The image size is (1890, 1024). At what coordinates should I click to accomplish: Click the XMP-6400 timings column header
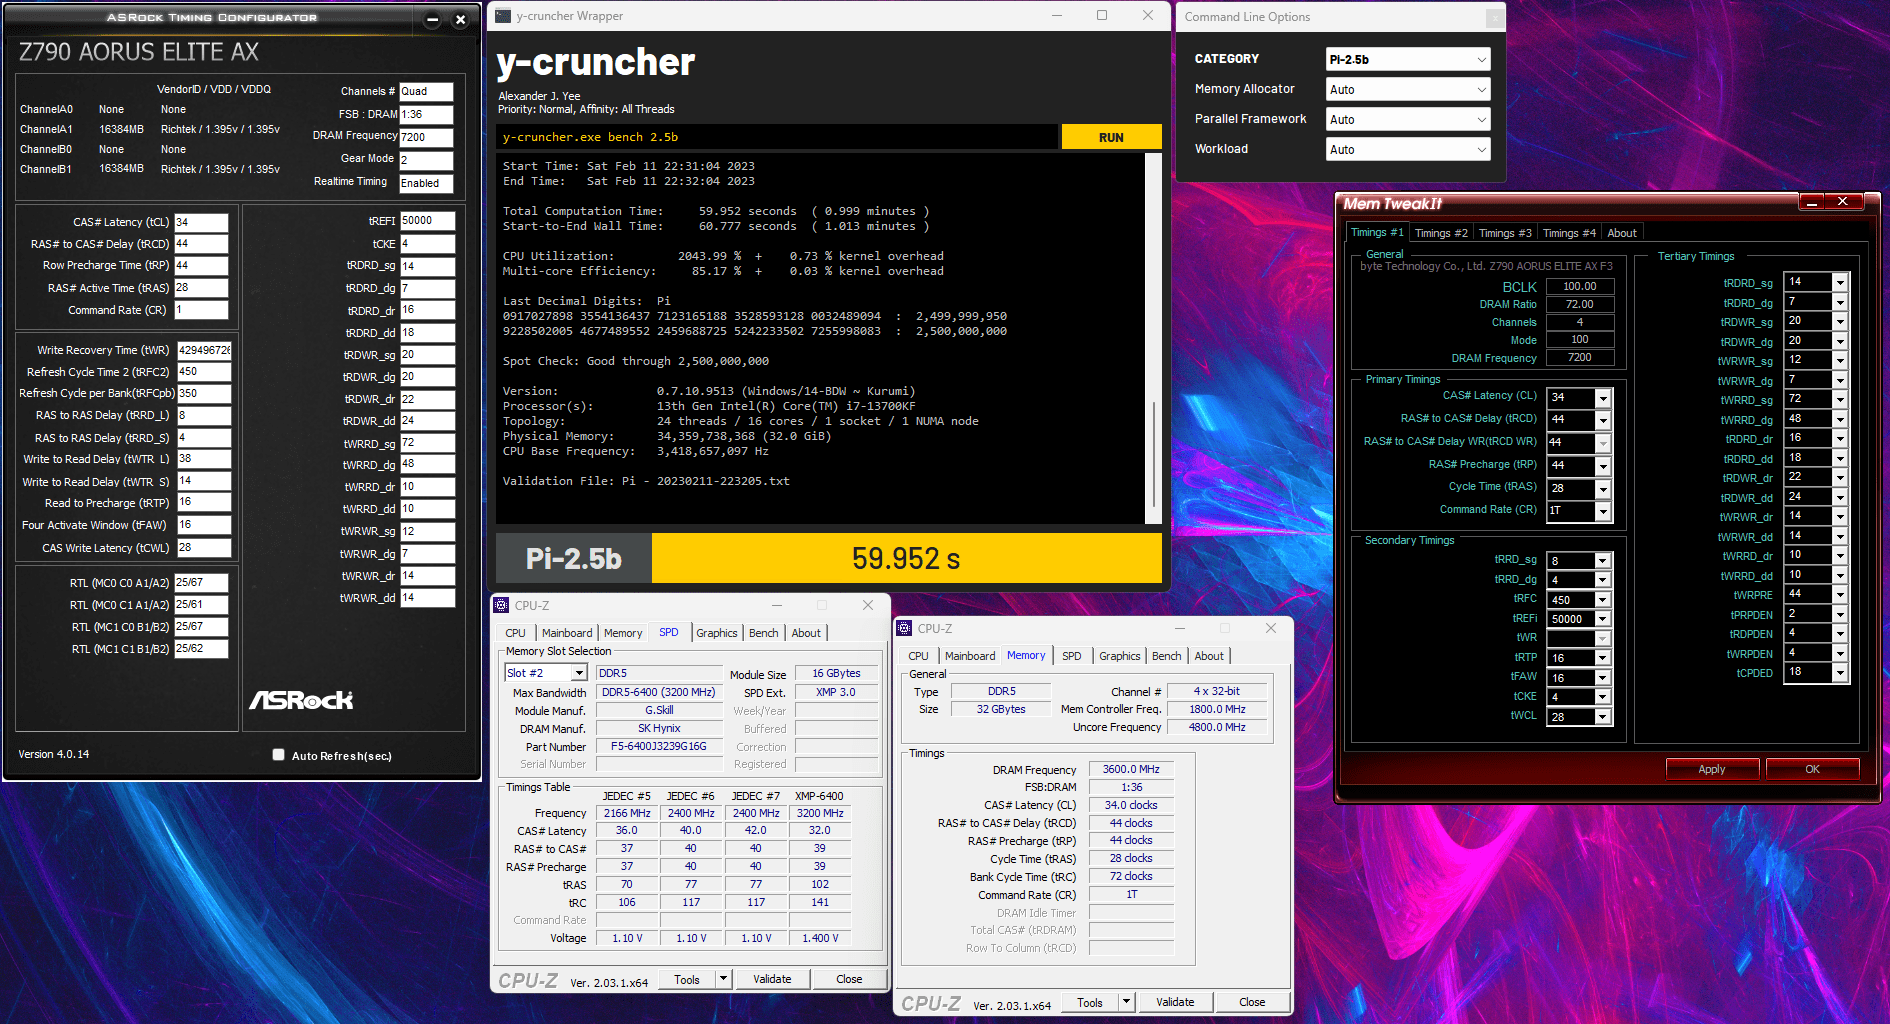[819, 796]
